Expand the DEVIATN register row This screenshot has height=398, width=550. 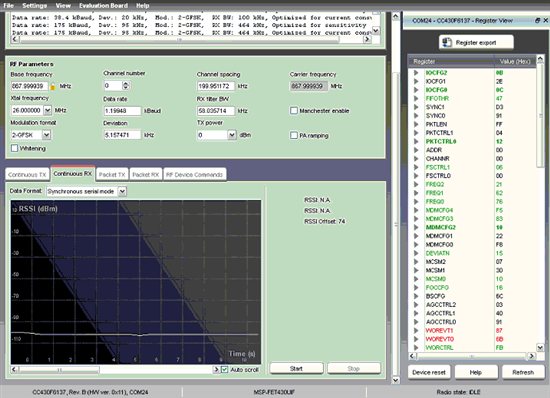(x=416, y=253)
